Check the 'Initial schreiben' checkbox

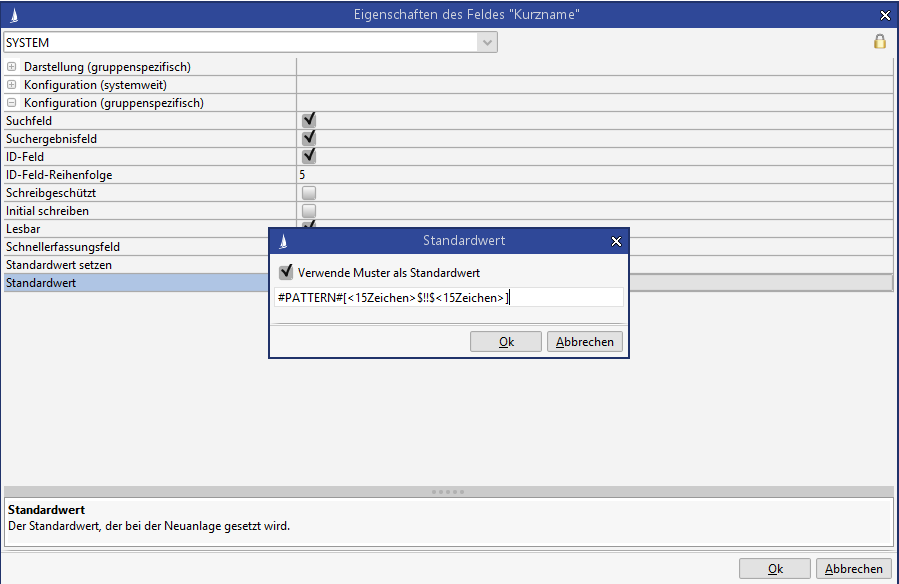(309, 211)
